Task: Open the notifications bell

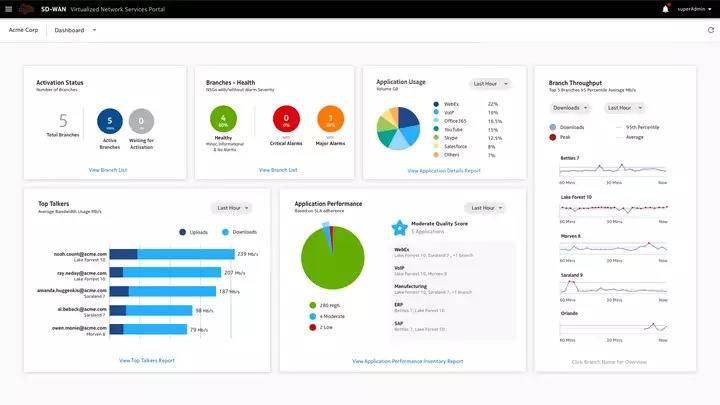Action: (x=665, y=9)
